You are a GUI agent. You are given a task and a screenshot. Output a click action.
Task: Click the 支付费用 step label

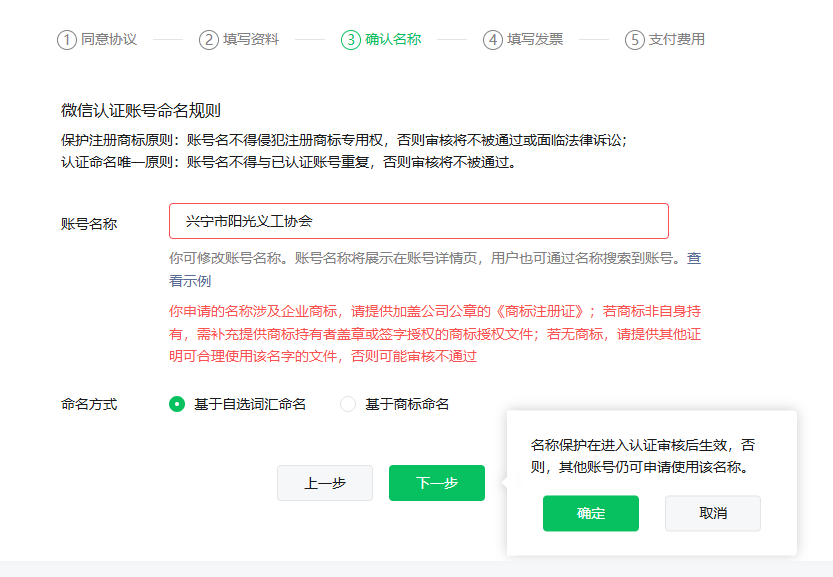pos(677,39)
